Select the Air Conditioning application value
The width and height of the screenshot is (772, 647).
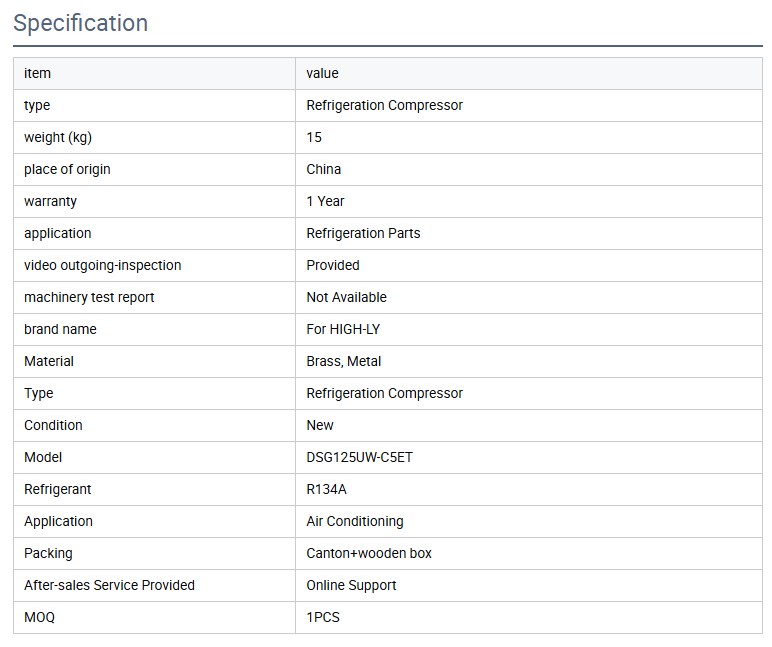click(354, 521)
